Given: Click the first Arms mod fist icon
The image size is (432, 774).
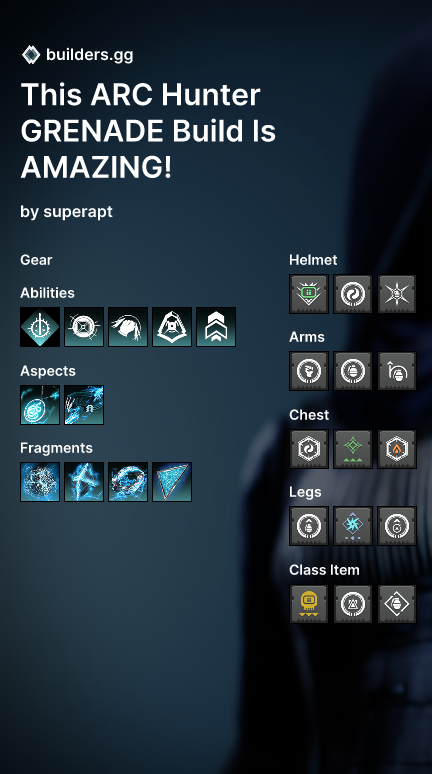Looking at the screenshot, I should coord(309,371).
